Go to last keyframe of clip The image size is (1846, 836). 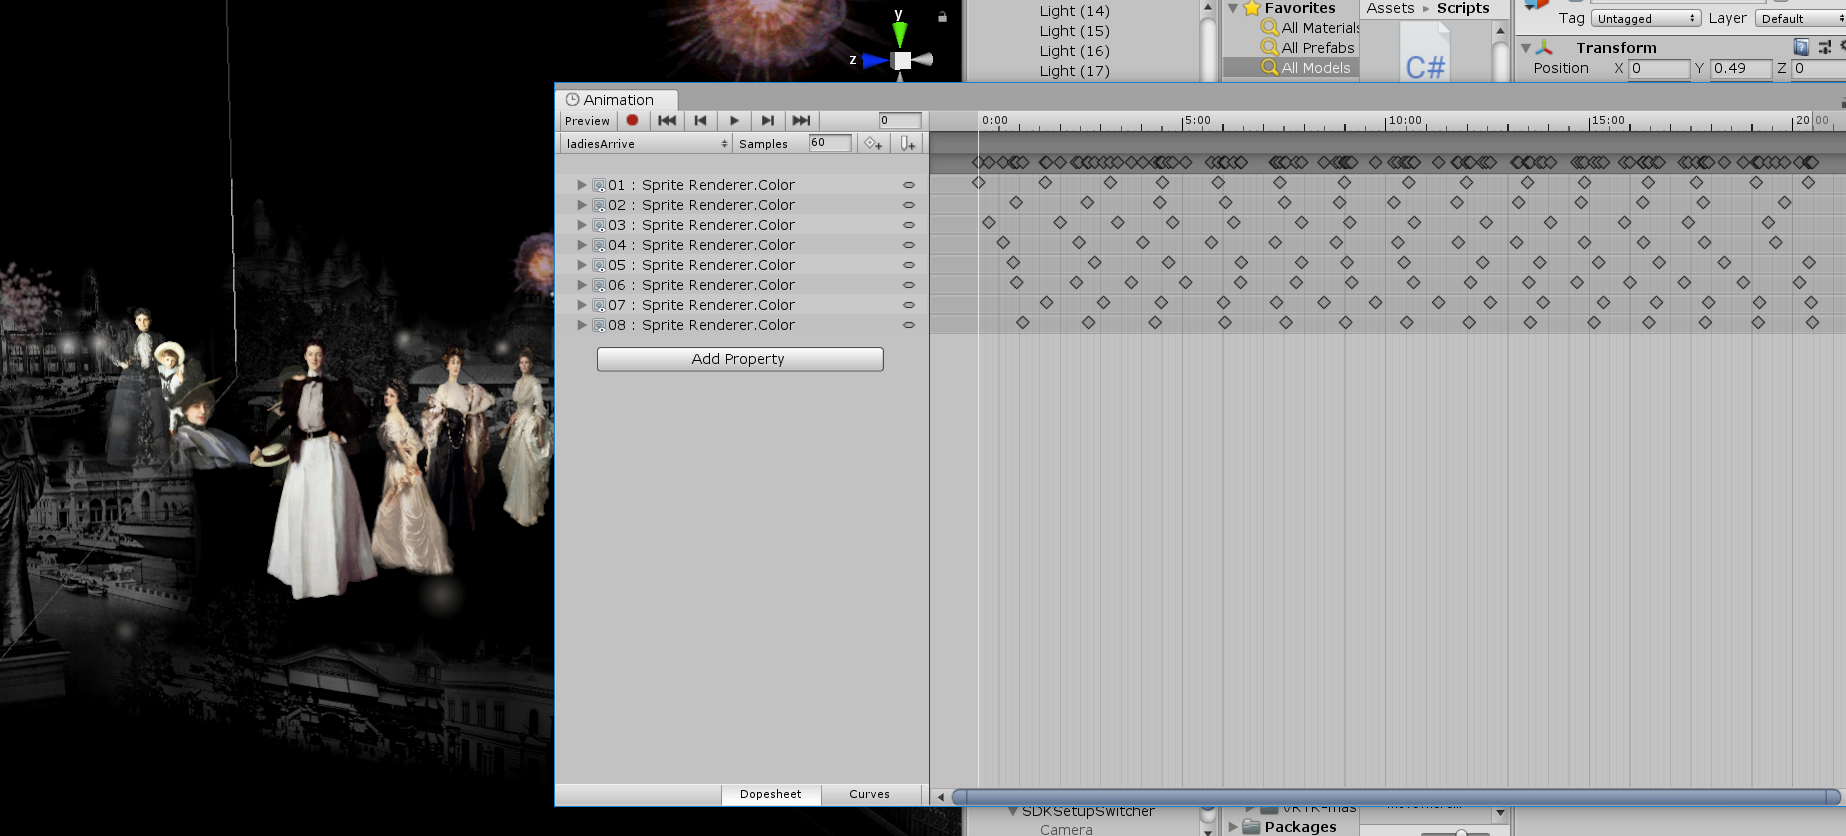[801, 120]
